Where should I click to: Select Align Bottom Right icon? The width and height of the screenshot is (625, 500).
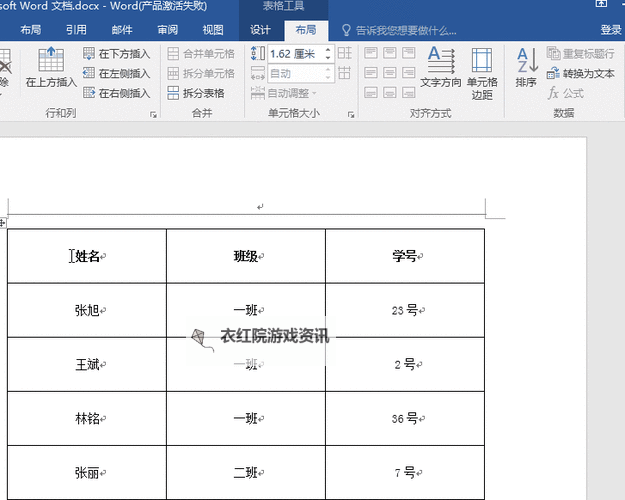tap(409, 93)
